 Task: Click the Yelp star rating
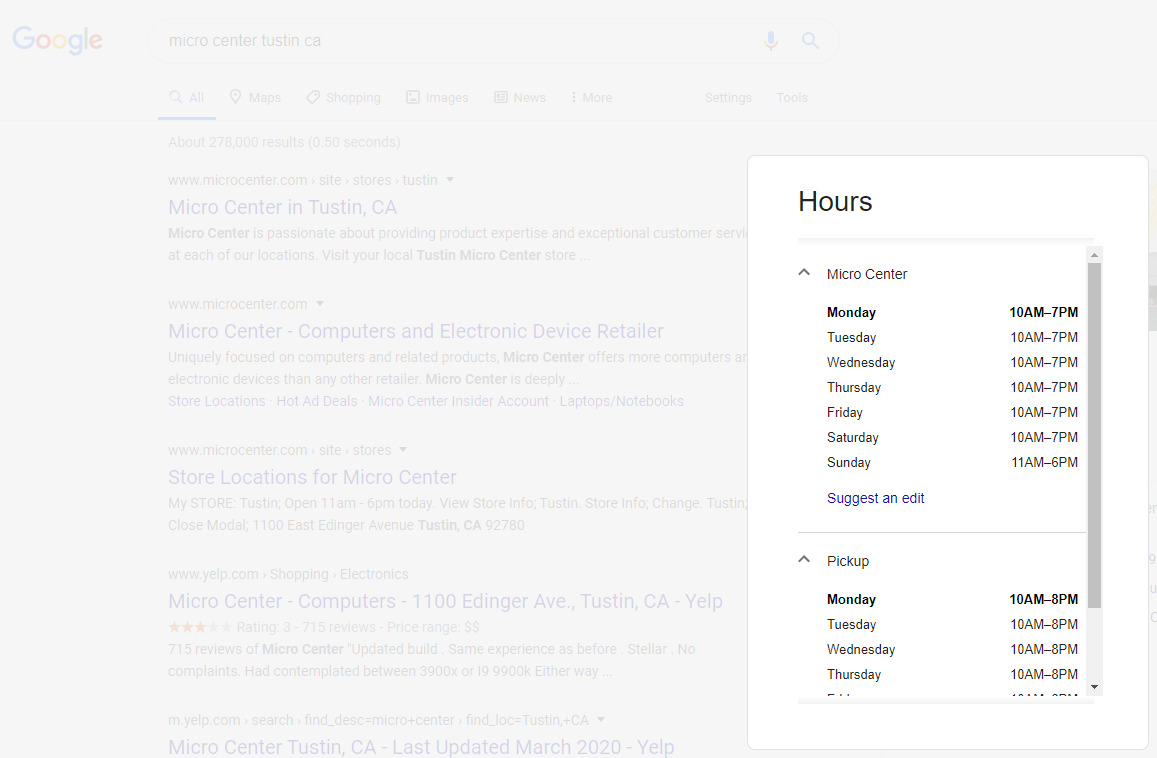point(199,627)
